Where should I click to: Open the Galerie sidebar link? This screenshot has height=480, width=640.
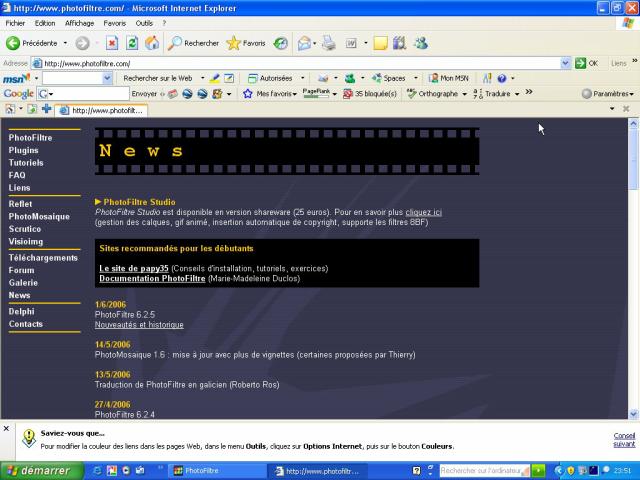coord(23,282)
